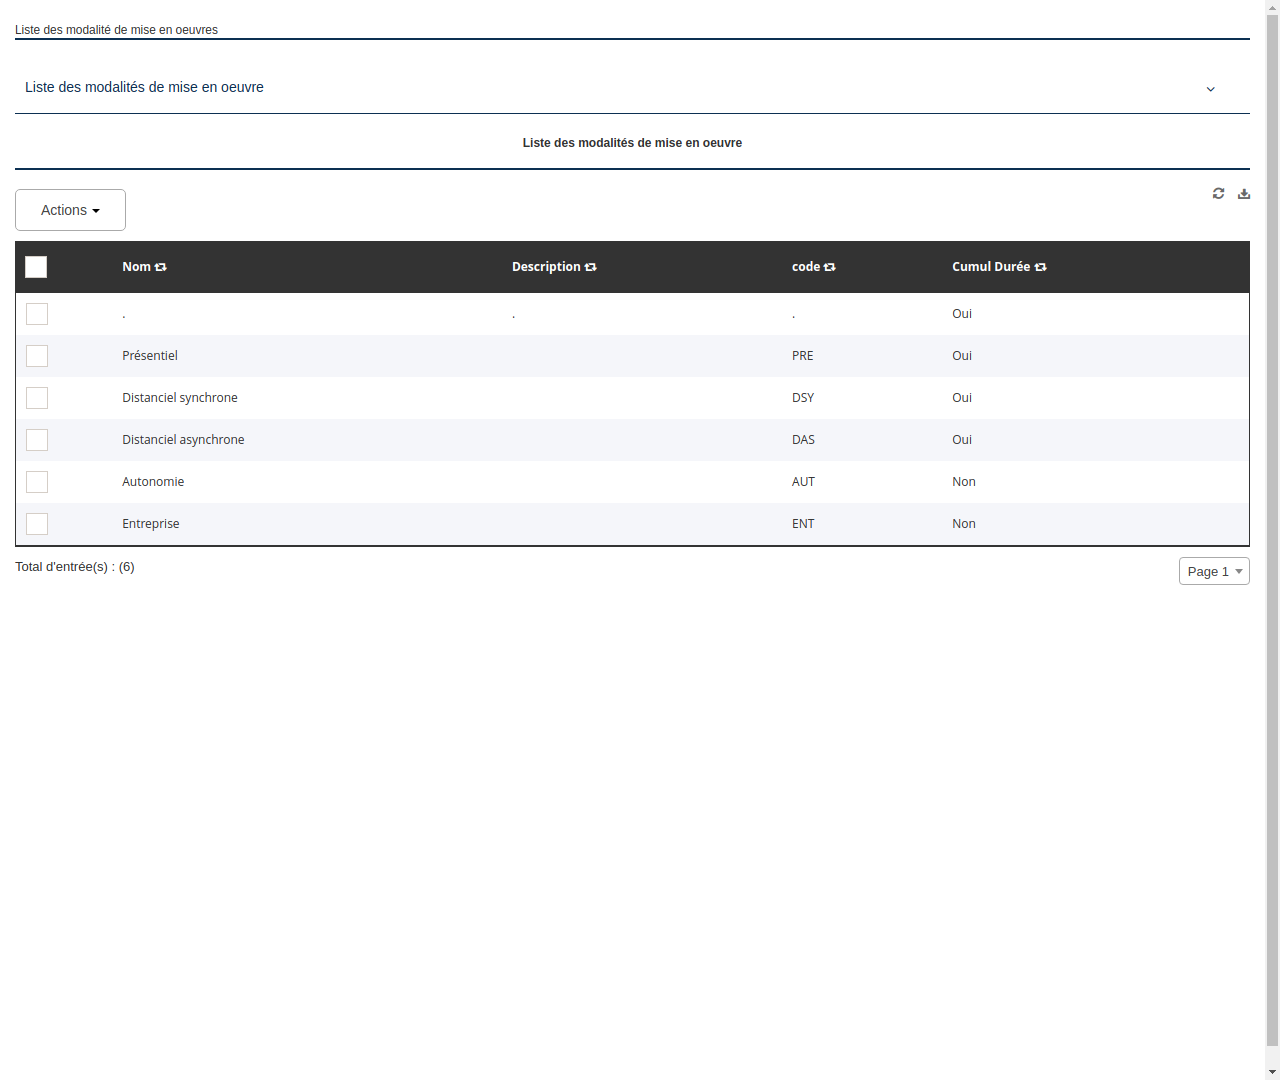Click the Nom column header

[137, 267]
